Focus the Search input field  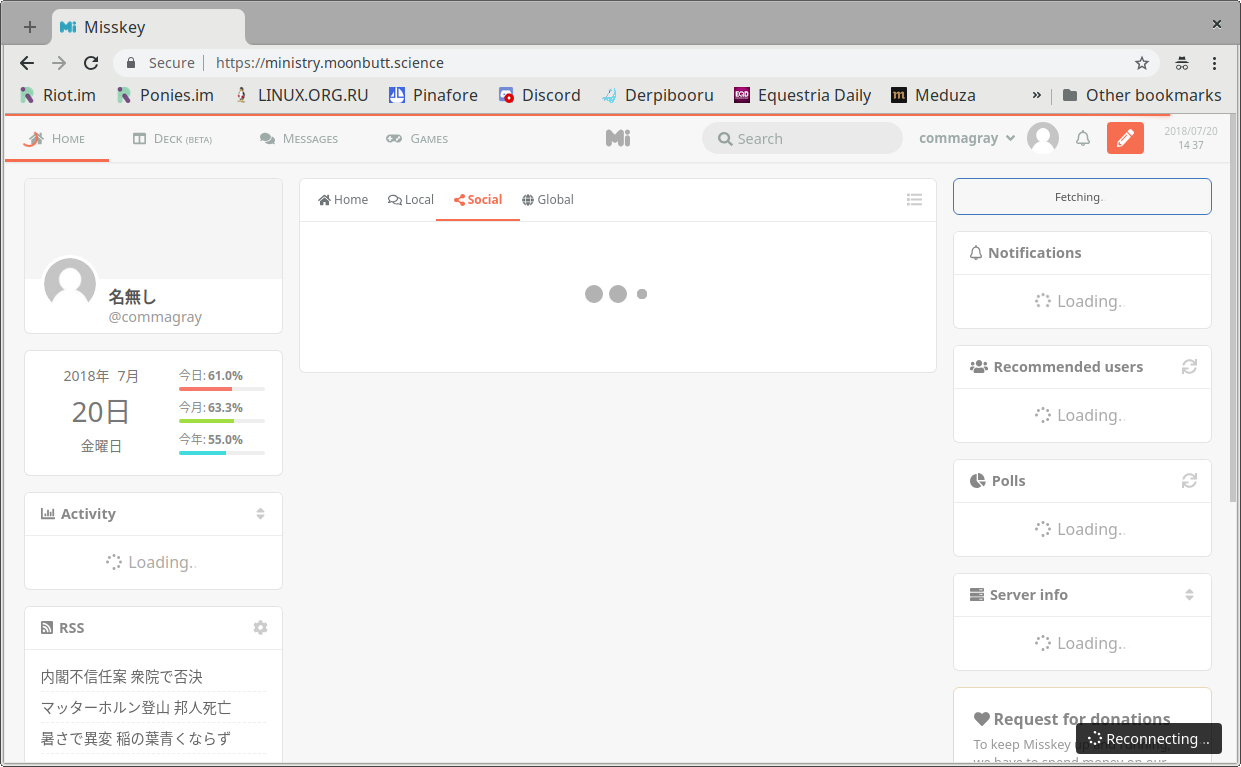(802, 139)
